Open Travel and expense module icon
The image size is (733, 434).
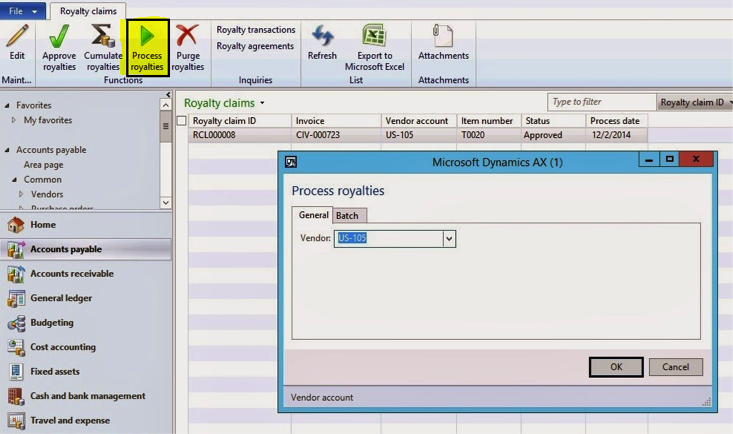tap(16, 420)
